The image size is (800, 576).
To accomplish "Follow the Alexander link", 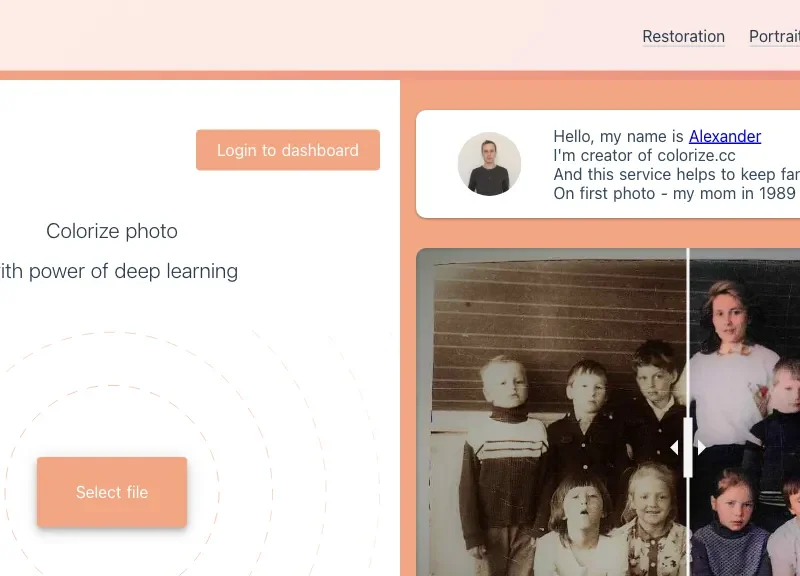I will coord(724,136).
